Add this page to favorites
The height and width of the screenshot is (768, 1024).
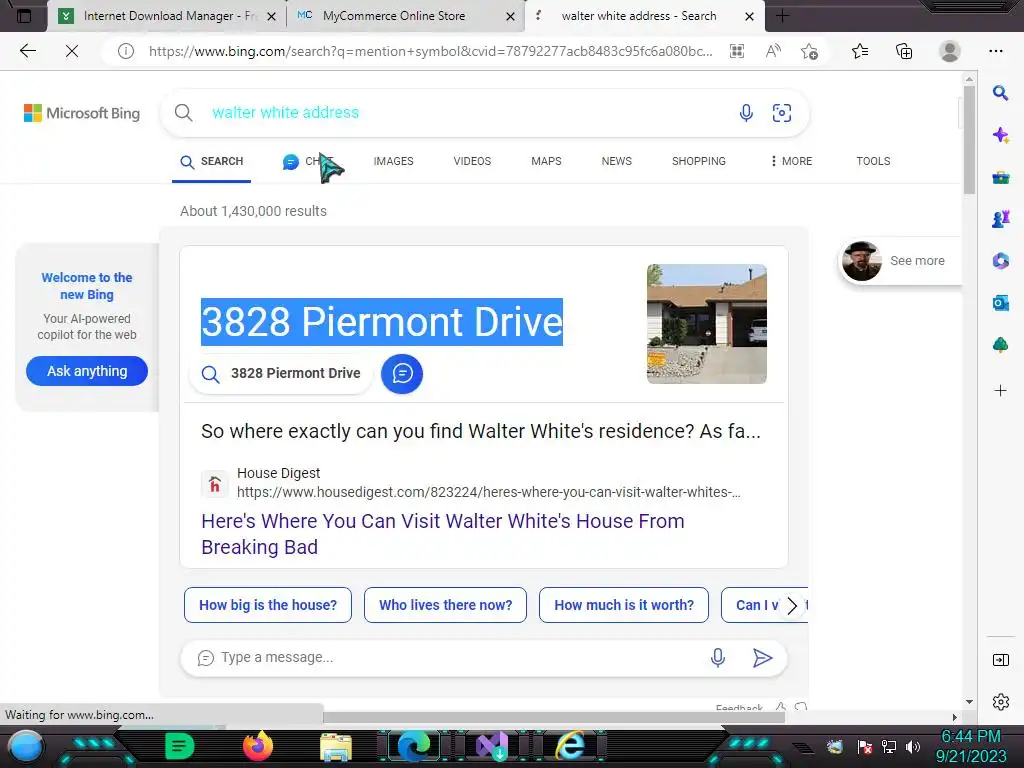[x=810, y=51]
